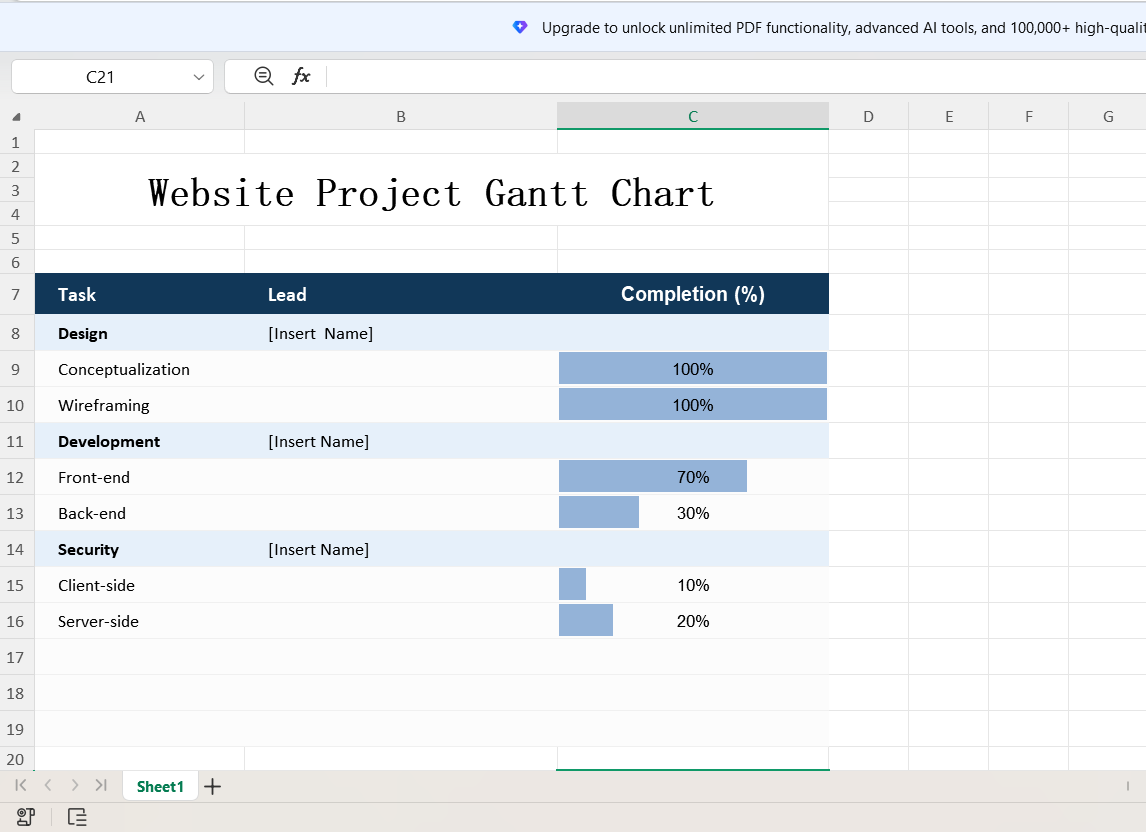Click the Lead header cell

pyautogui.click(x=401, y=295)
